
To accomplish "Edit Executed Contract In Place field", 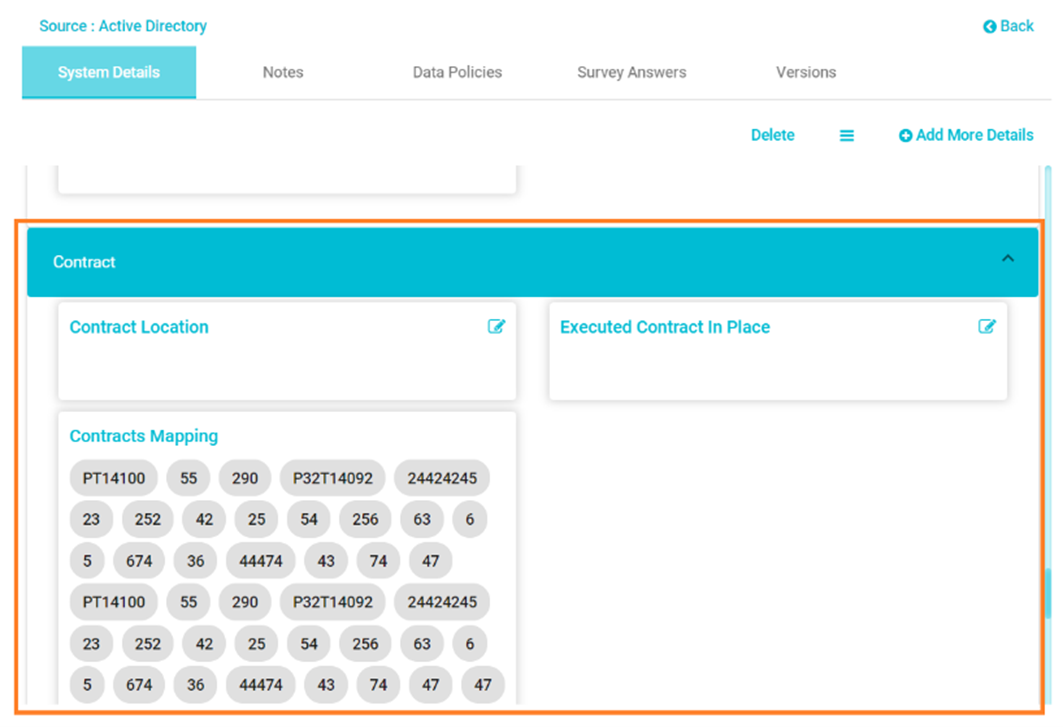I will coord(987,327).
